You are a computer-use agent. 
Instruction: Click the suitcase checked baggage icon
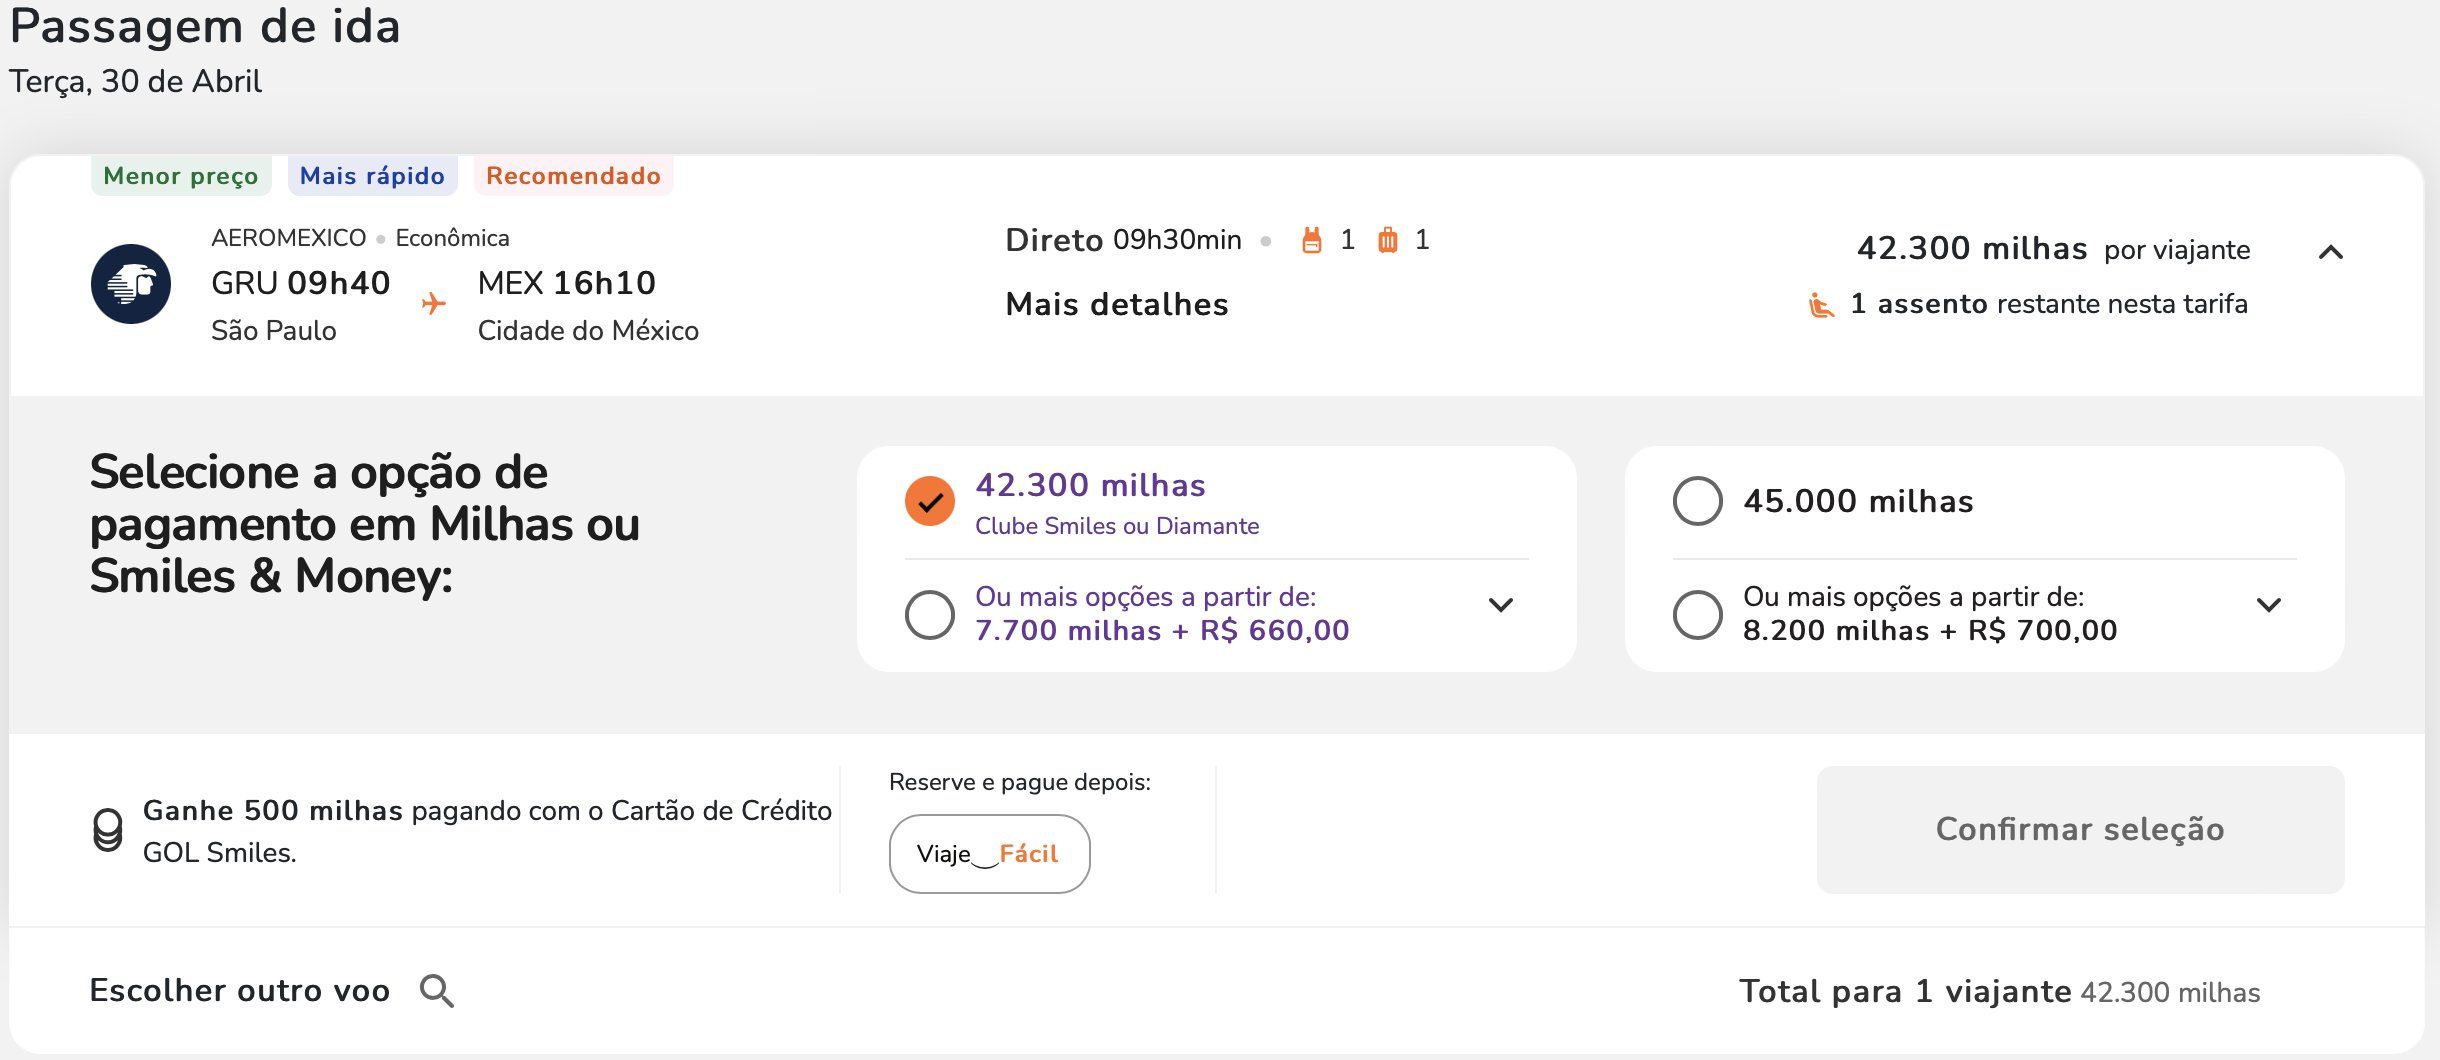[1387, 240]
